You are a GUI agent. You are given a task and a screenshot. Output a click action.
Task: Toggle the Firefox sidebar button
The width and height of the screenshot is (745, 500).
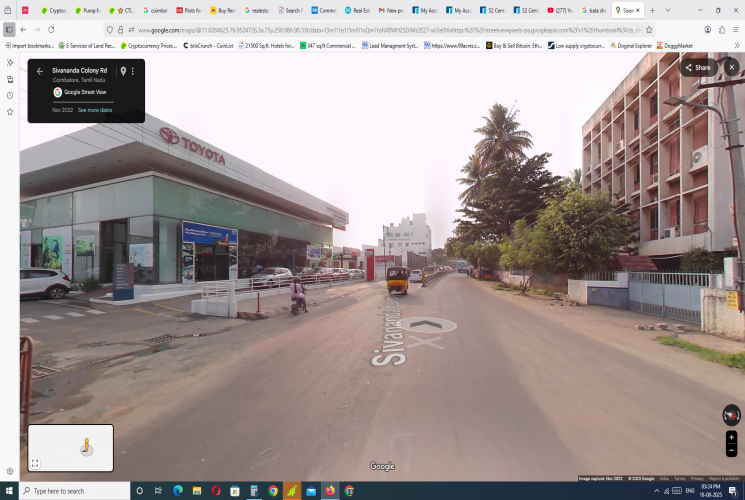(x=9, y=29)
